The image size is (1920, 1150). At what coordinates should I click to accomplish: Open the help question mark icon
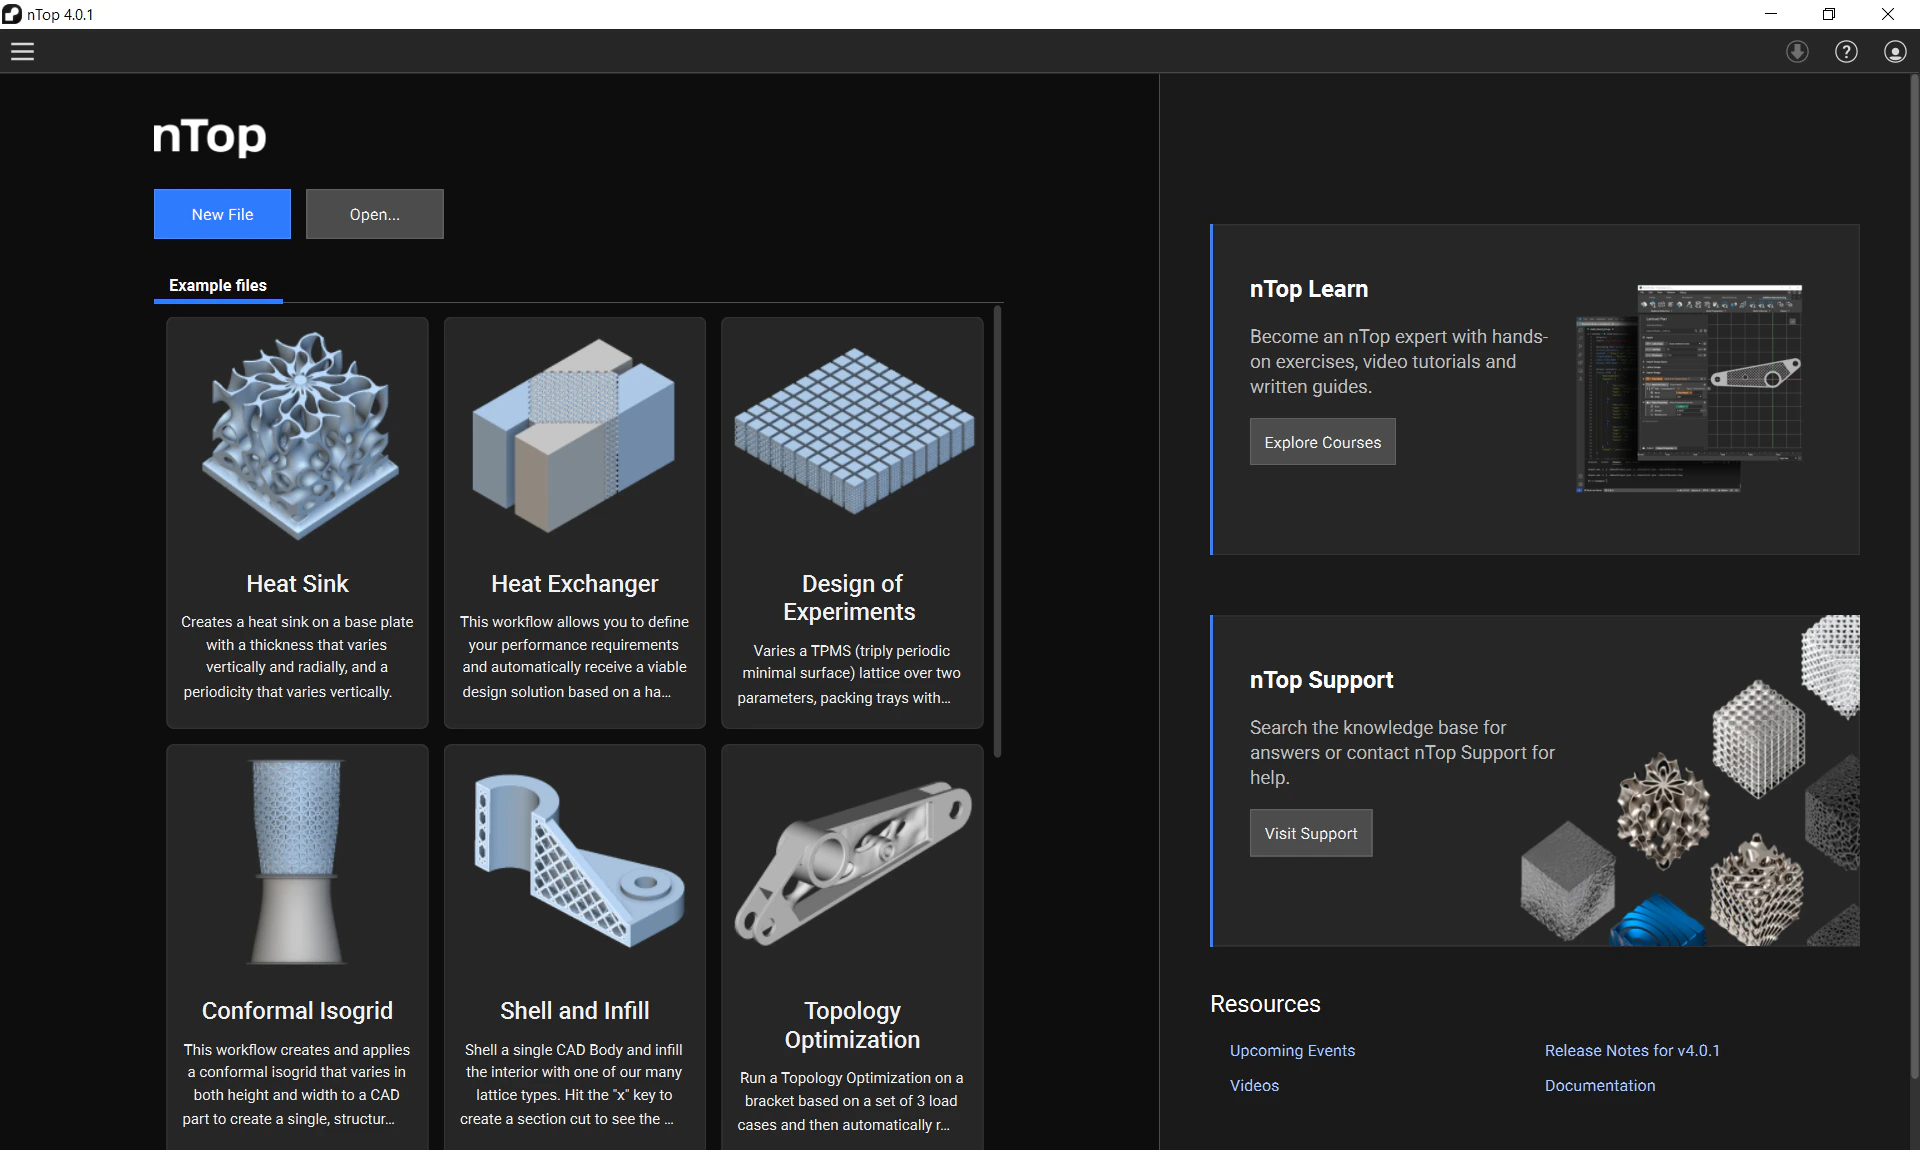1846,52
